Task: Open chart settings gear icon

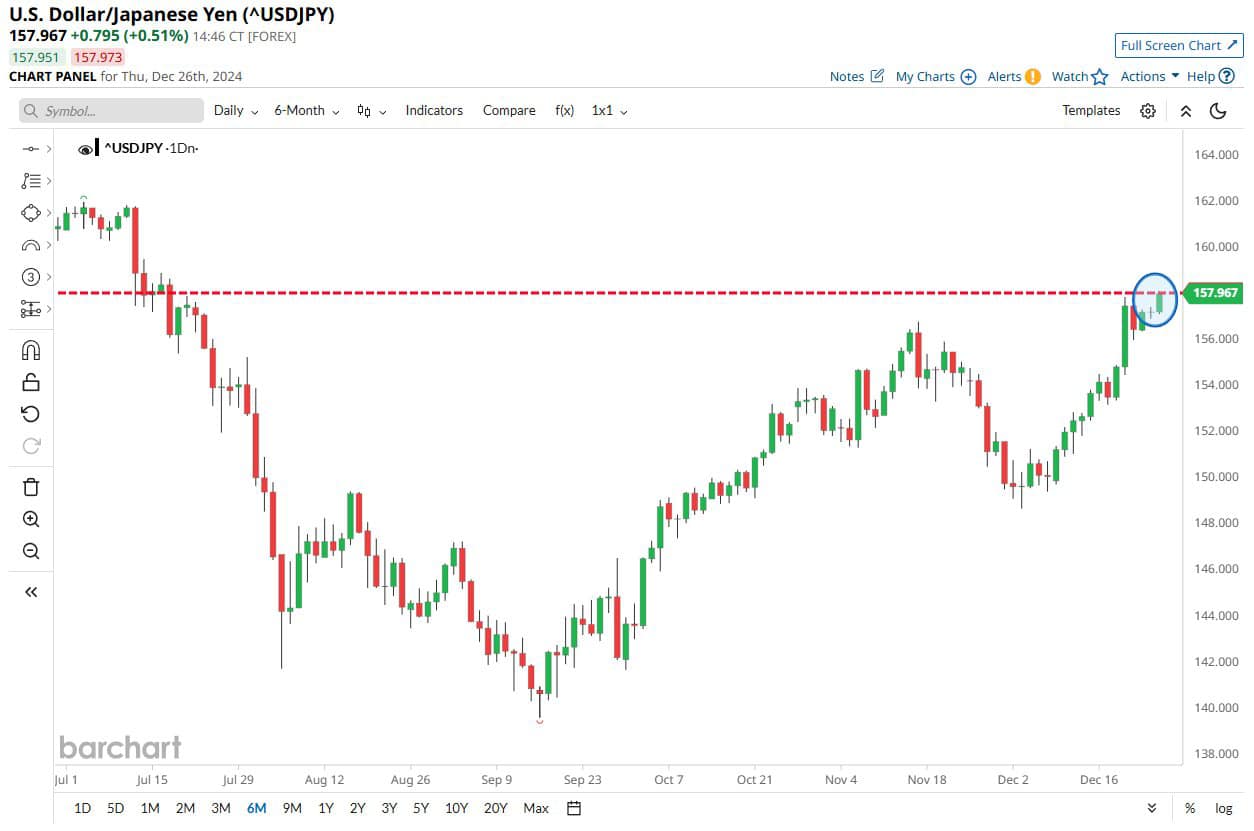Action: [x=1148, y=111]
